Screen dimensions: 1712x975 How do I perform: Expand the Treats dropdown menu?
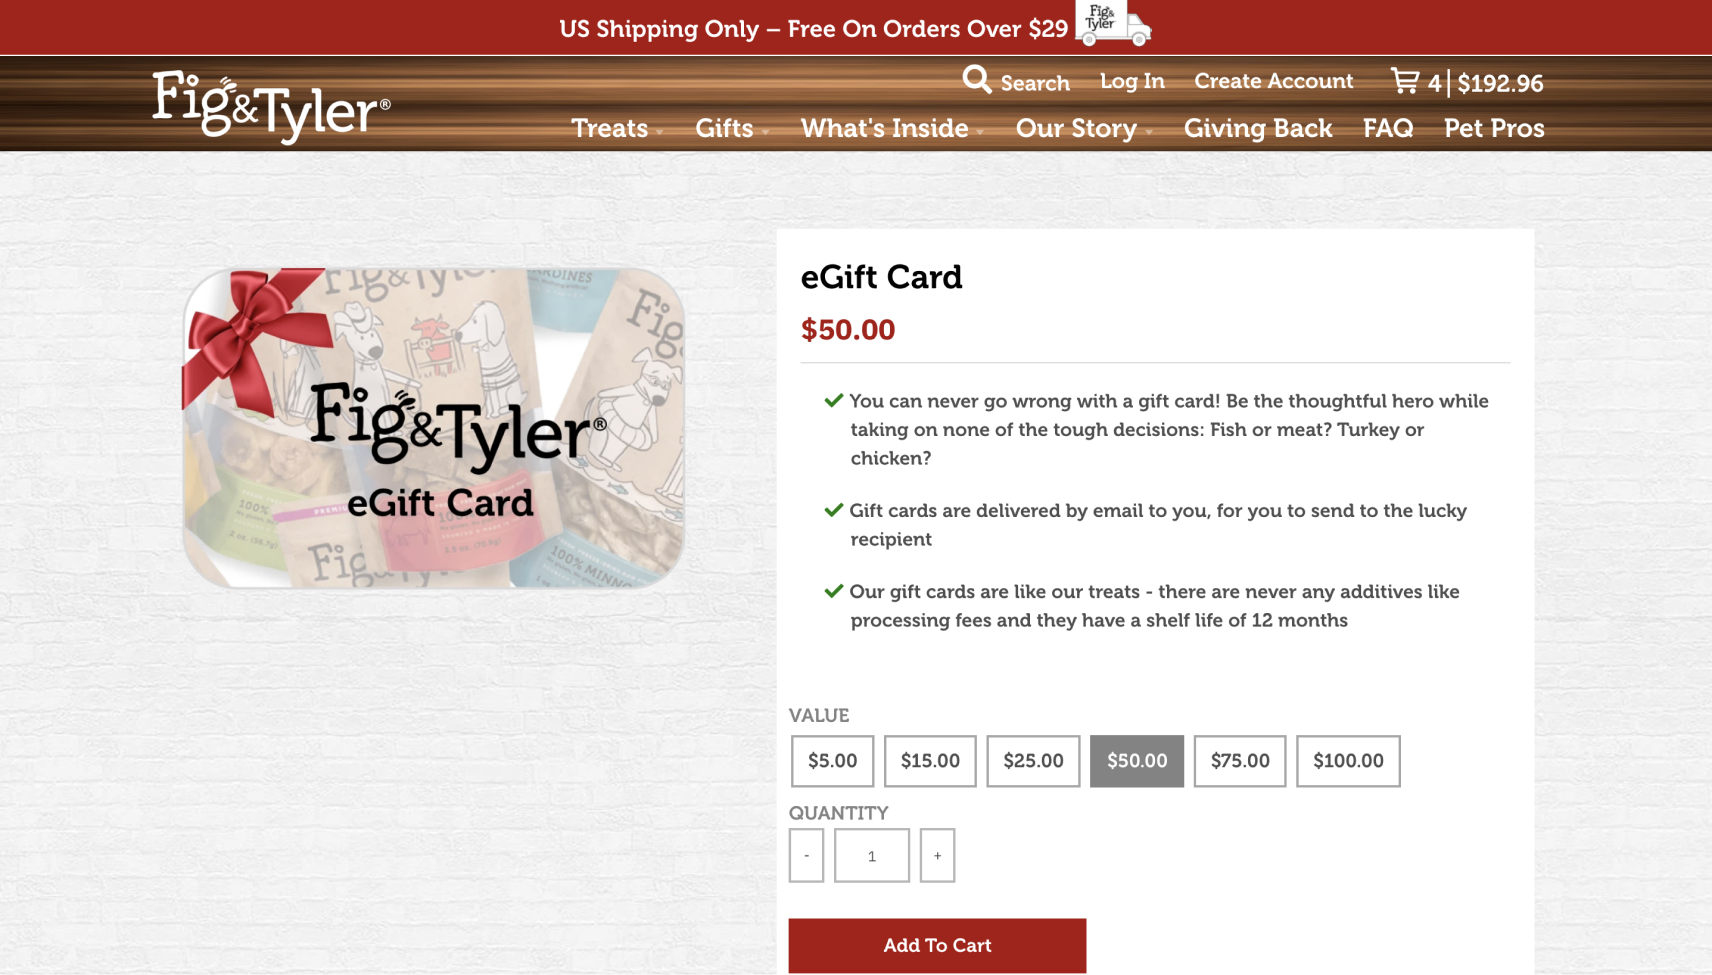pos(617,129)
